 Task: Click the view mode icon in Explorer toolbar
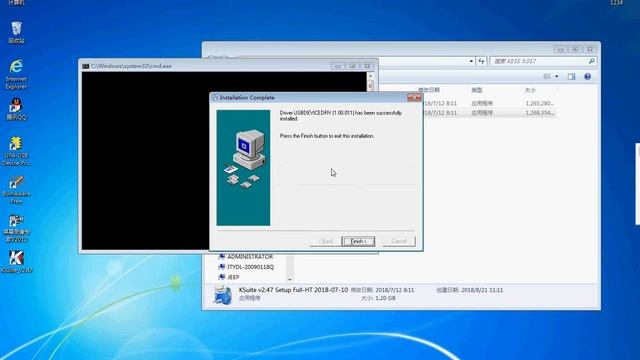[547, 76]
